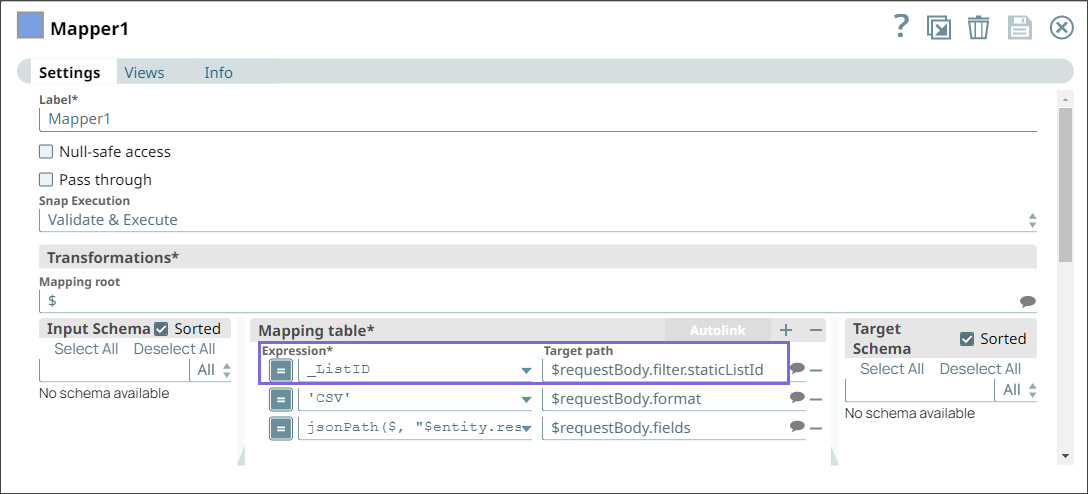Click the vertical scrollbar thumb
This screenshot has width=1088, height=494.
1065,185
